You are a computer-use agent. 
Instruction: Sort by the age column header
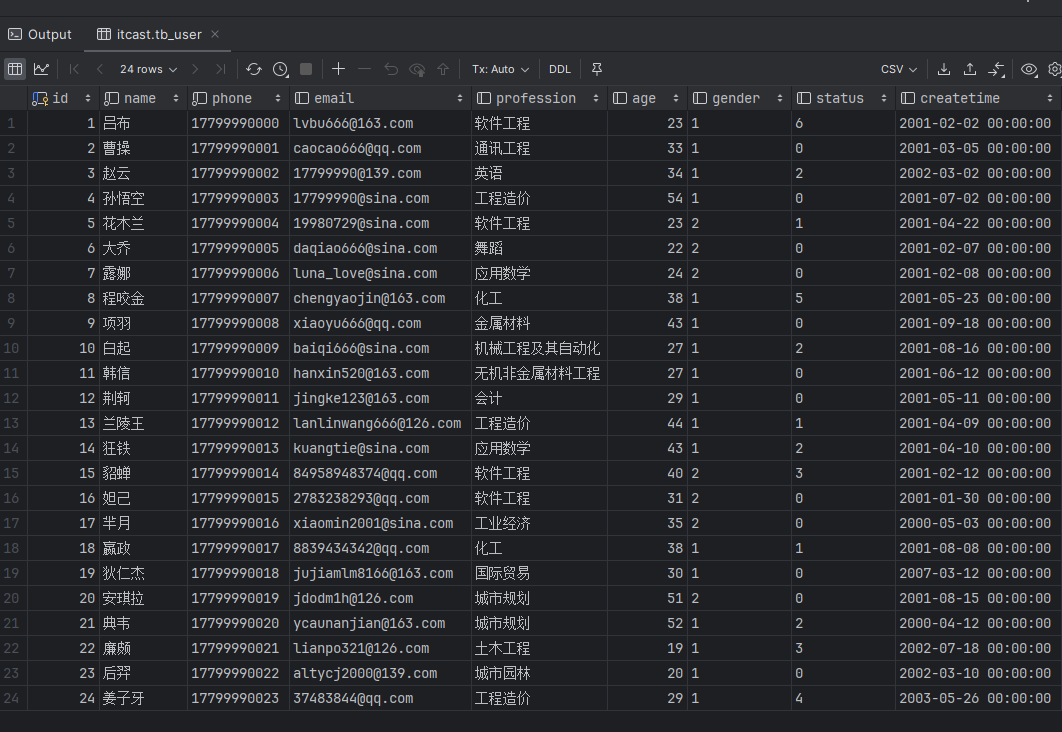(x=644, y=98)
